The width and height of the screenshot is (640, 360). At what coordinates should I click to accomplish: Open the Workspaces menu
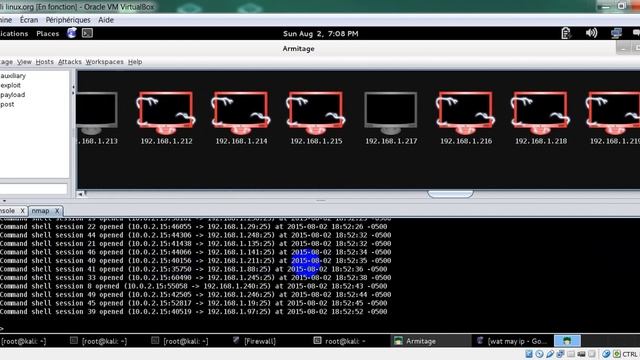(104, 62)
